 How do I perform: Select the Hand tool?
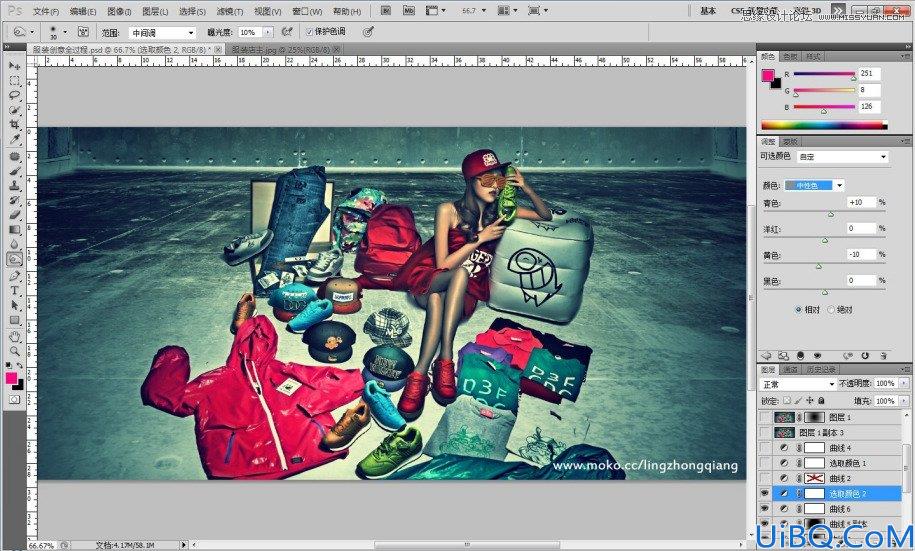click(x=15, y=336)
